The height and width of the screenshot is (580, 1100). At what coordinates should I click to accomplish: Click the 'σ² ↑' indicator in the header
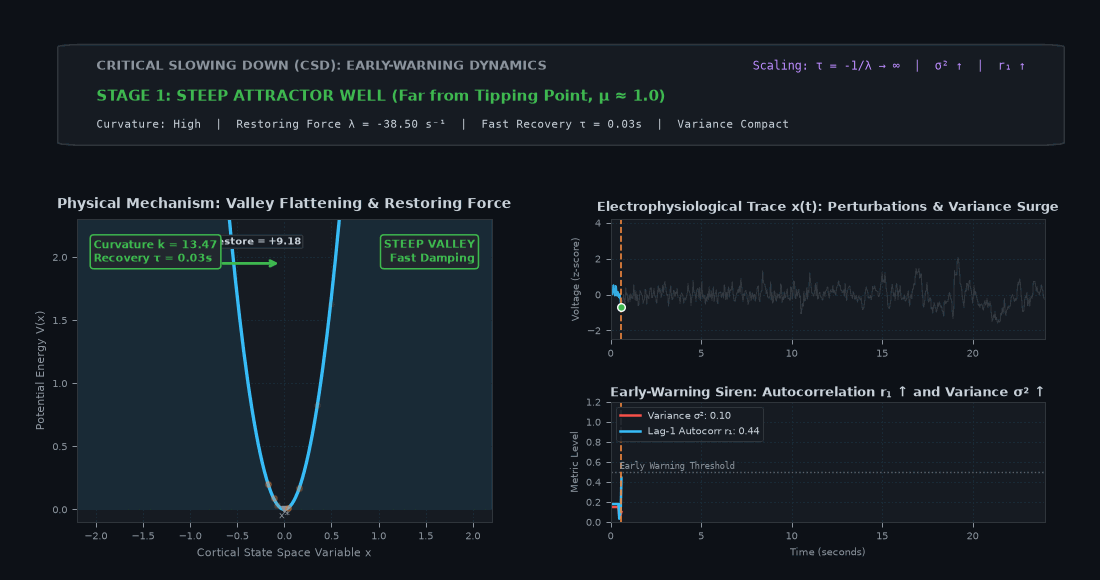coord(948,66)
